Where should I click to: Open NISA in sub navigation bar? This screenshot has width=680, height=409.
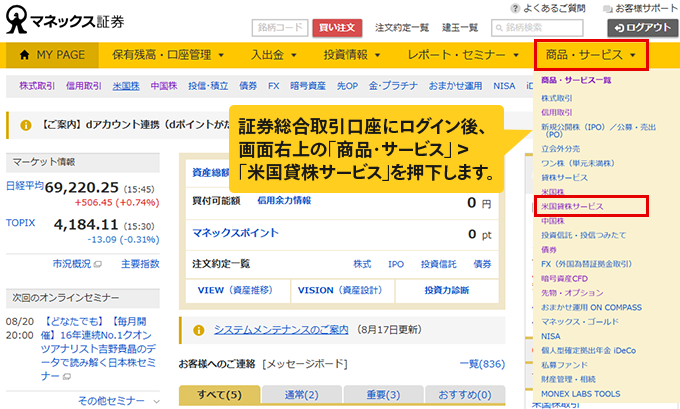coord(504,86)
